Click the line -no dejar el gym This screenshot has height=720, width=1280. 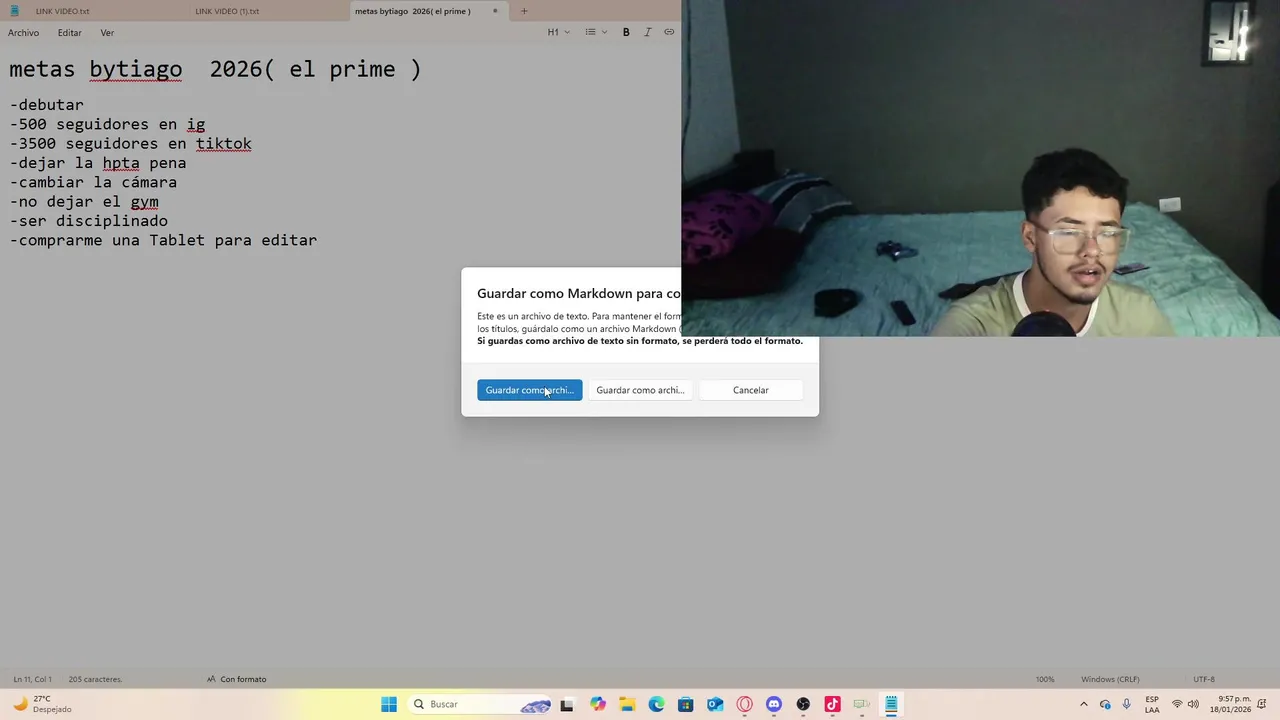pyautogui.click(x=84, y=201)
